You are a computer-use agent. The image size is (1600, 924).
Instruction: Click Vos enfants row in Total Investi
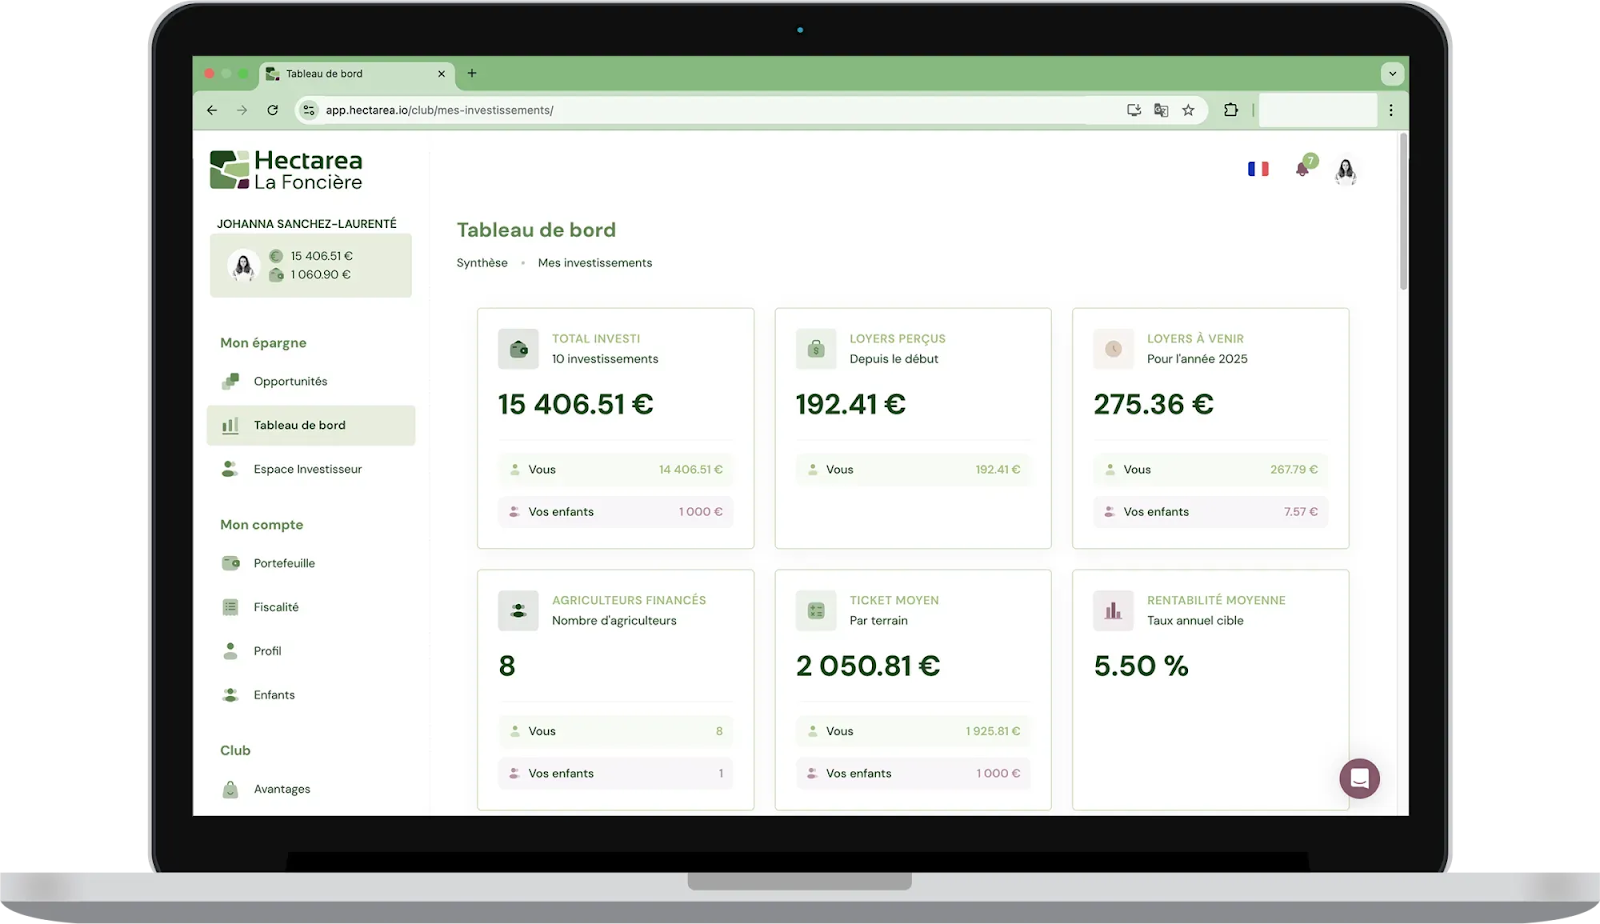[616, 511]
